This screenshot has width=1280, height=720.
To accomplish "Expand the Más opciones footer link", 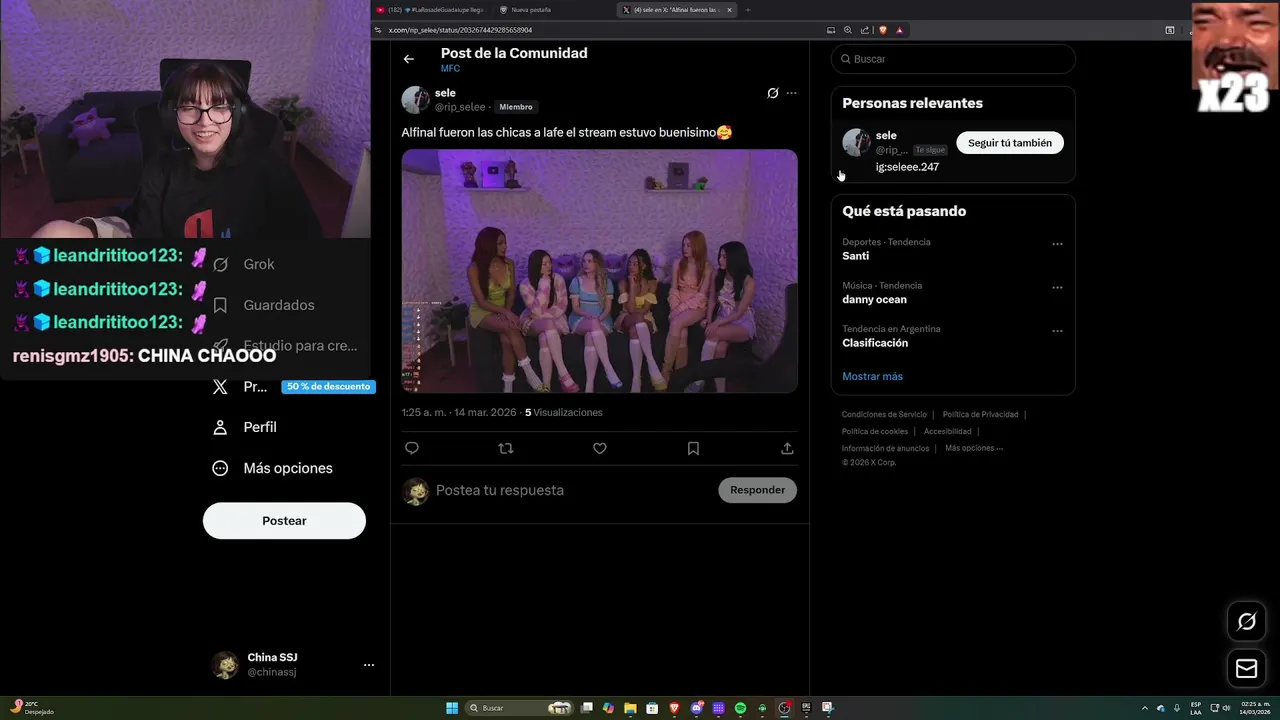I will tap(974, 448).
